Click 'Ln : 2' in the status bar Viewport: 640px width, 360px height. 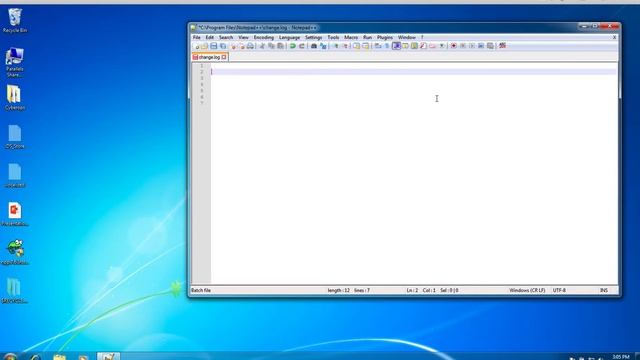(x=412, y=290)
